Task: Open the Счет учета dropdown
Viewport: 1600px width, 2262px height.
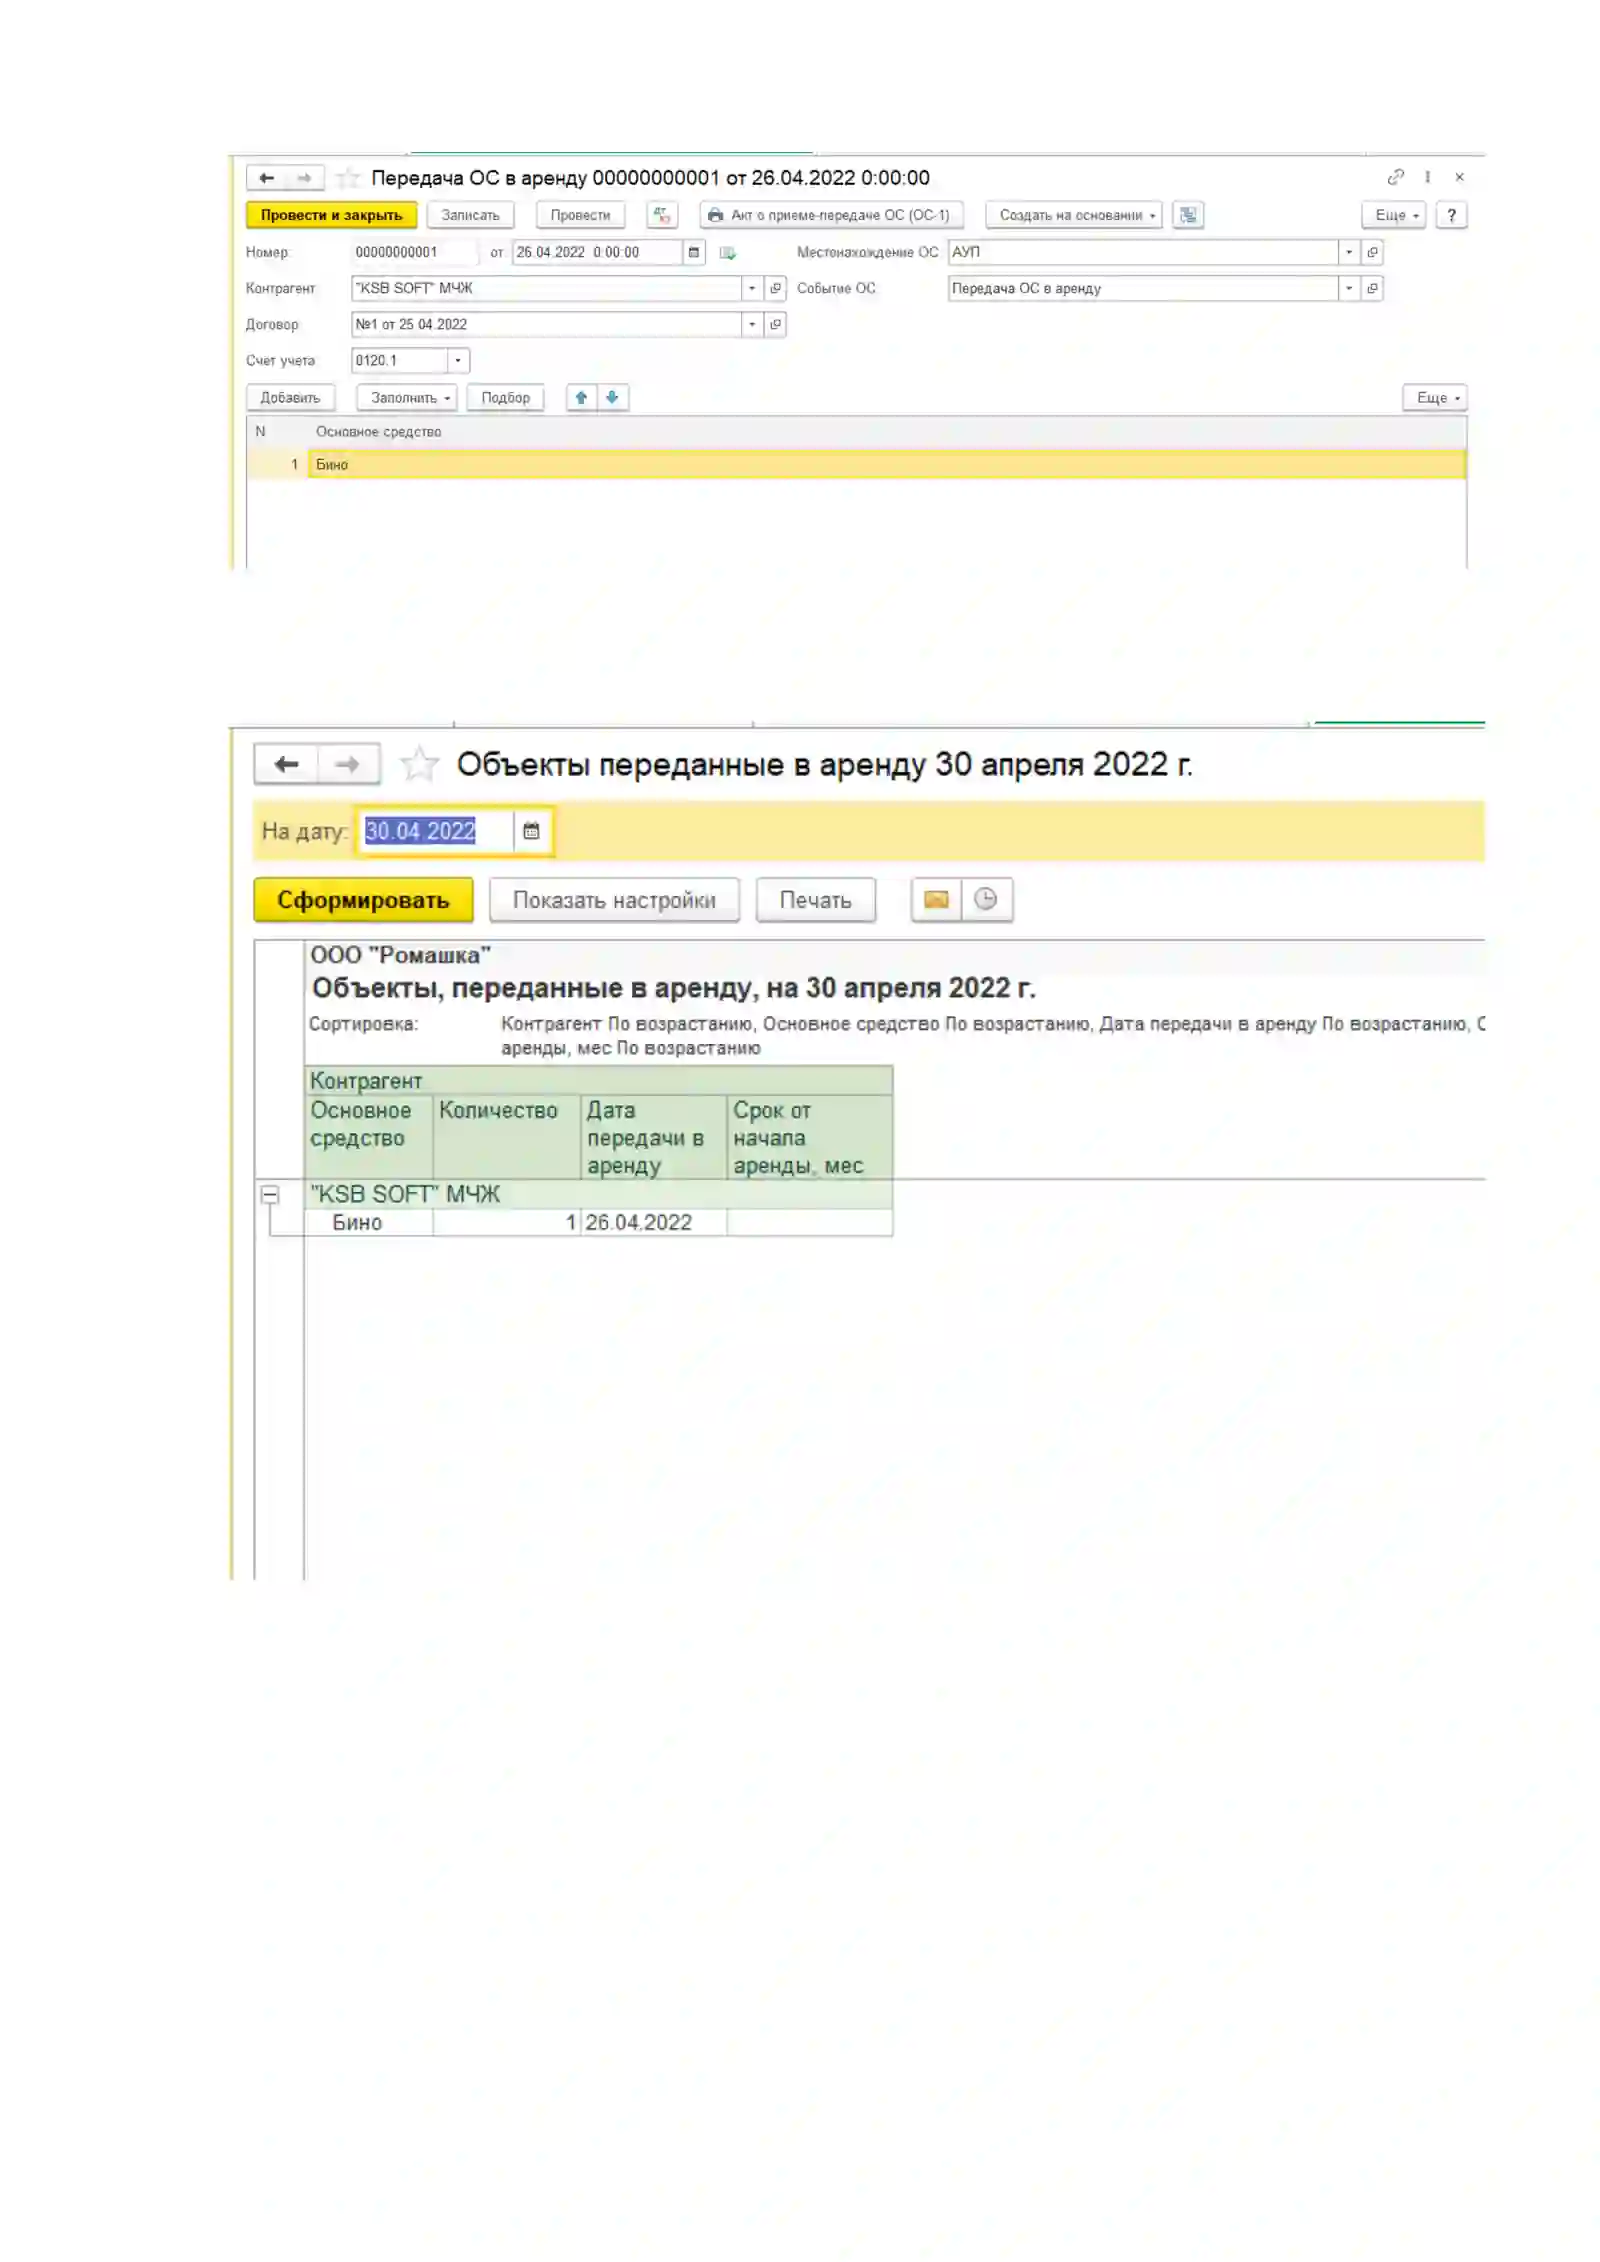Action: [x=458, y=361]
